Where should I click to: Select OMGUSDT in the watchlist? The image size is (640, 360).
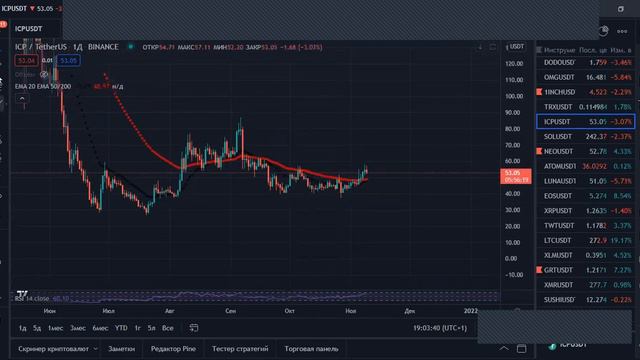click(x=585, y=77)
